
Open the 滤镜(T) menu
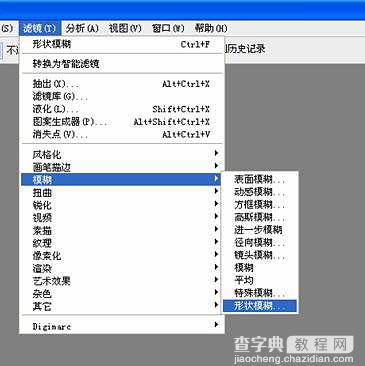coord(40,28)
